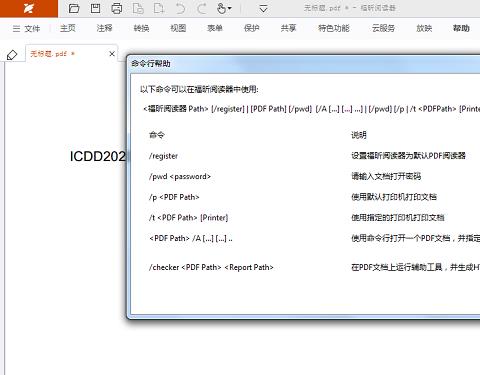The height and width of the screenshot is (375, 480).
Task: Click the Foxit Reader logo button
Action: pyautogui.click(x=29, y=8)
